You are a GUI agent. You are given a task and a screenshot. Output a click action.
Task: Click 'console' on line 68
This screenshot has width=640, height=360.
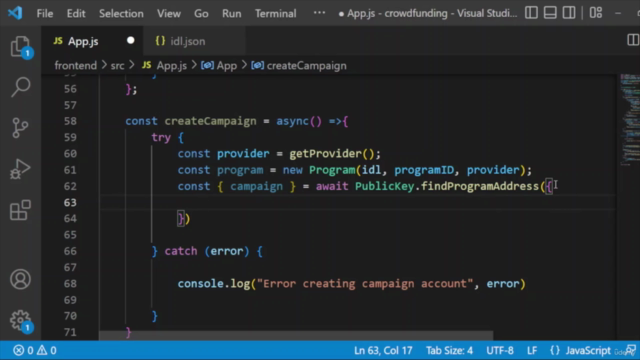[x=200, y=284]
